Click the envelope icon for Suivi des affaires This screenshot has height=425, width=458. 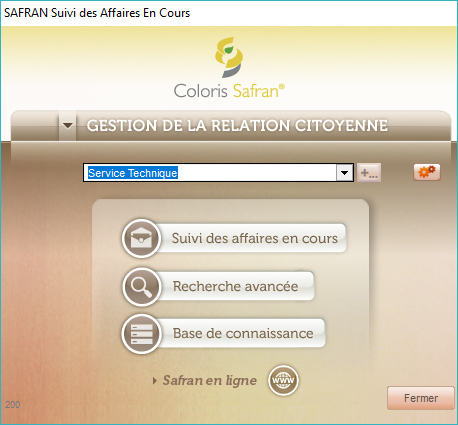click(142, 238)
